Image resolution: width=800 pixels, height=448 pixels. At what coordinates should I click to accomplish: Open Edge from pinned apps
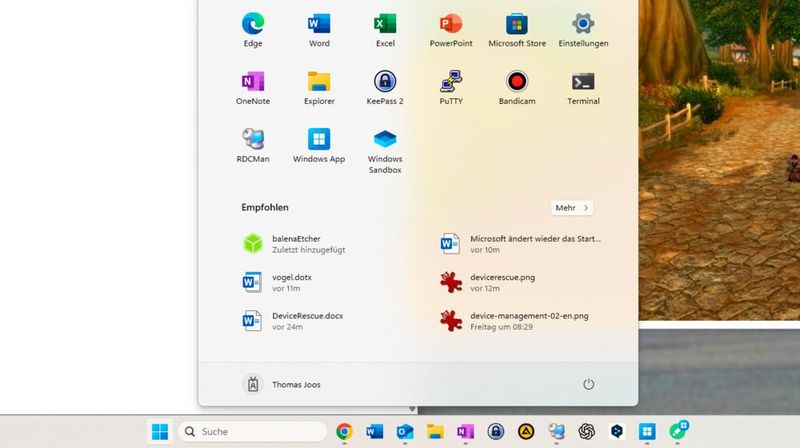[253, 30]
